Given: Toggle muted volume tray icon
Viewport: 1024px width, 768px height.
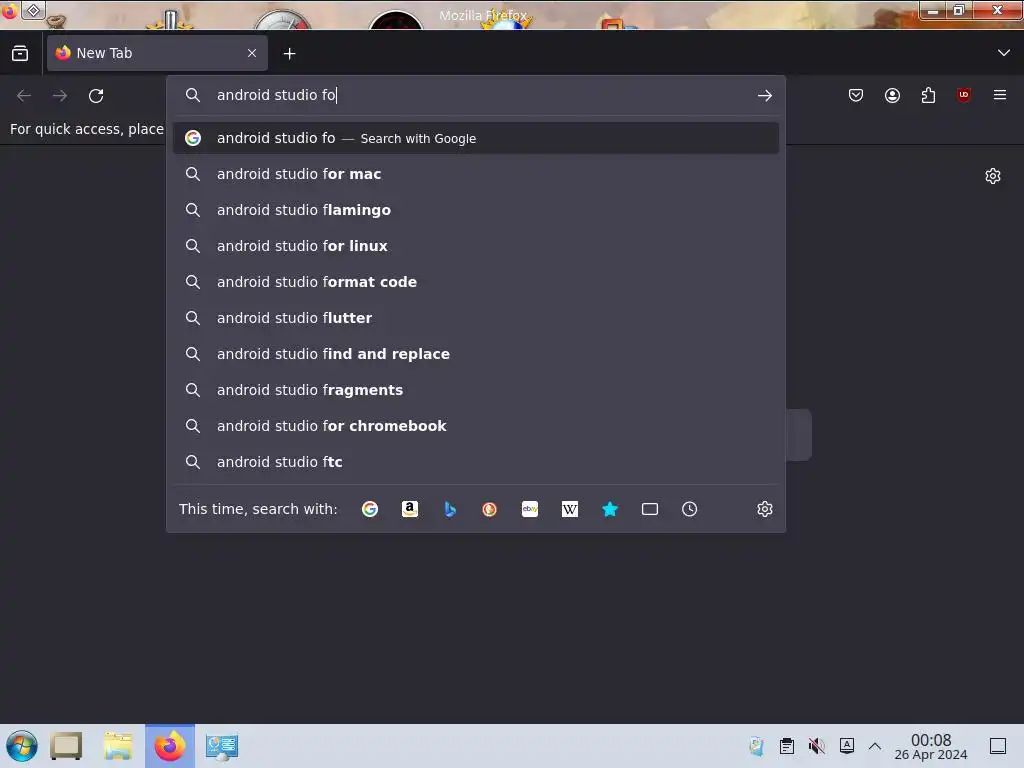Looking at the screenshot, I should (816, 746).
